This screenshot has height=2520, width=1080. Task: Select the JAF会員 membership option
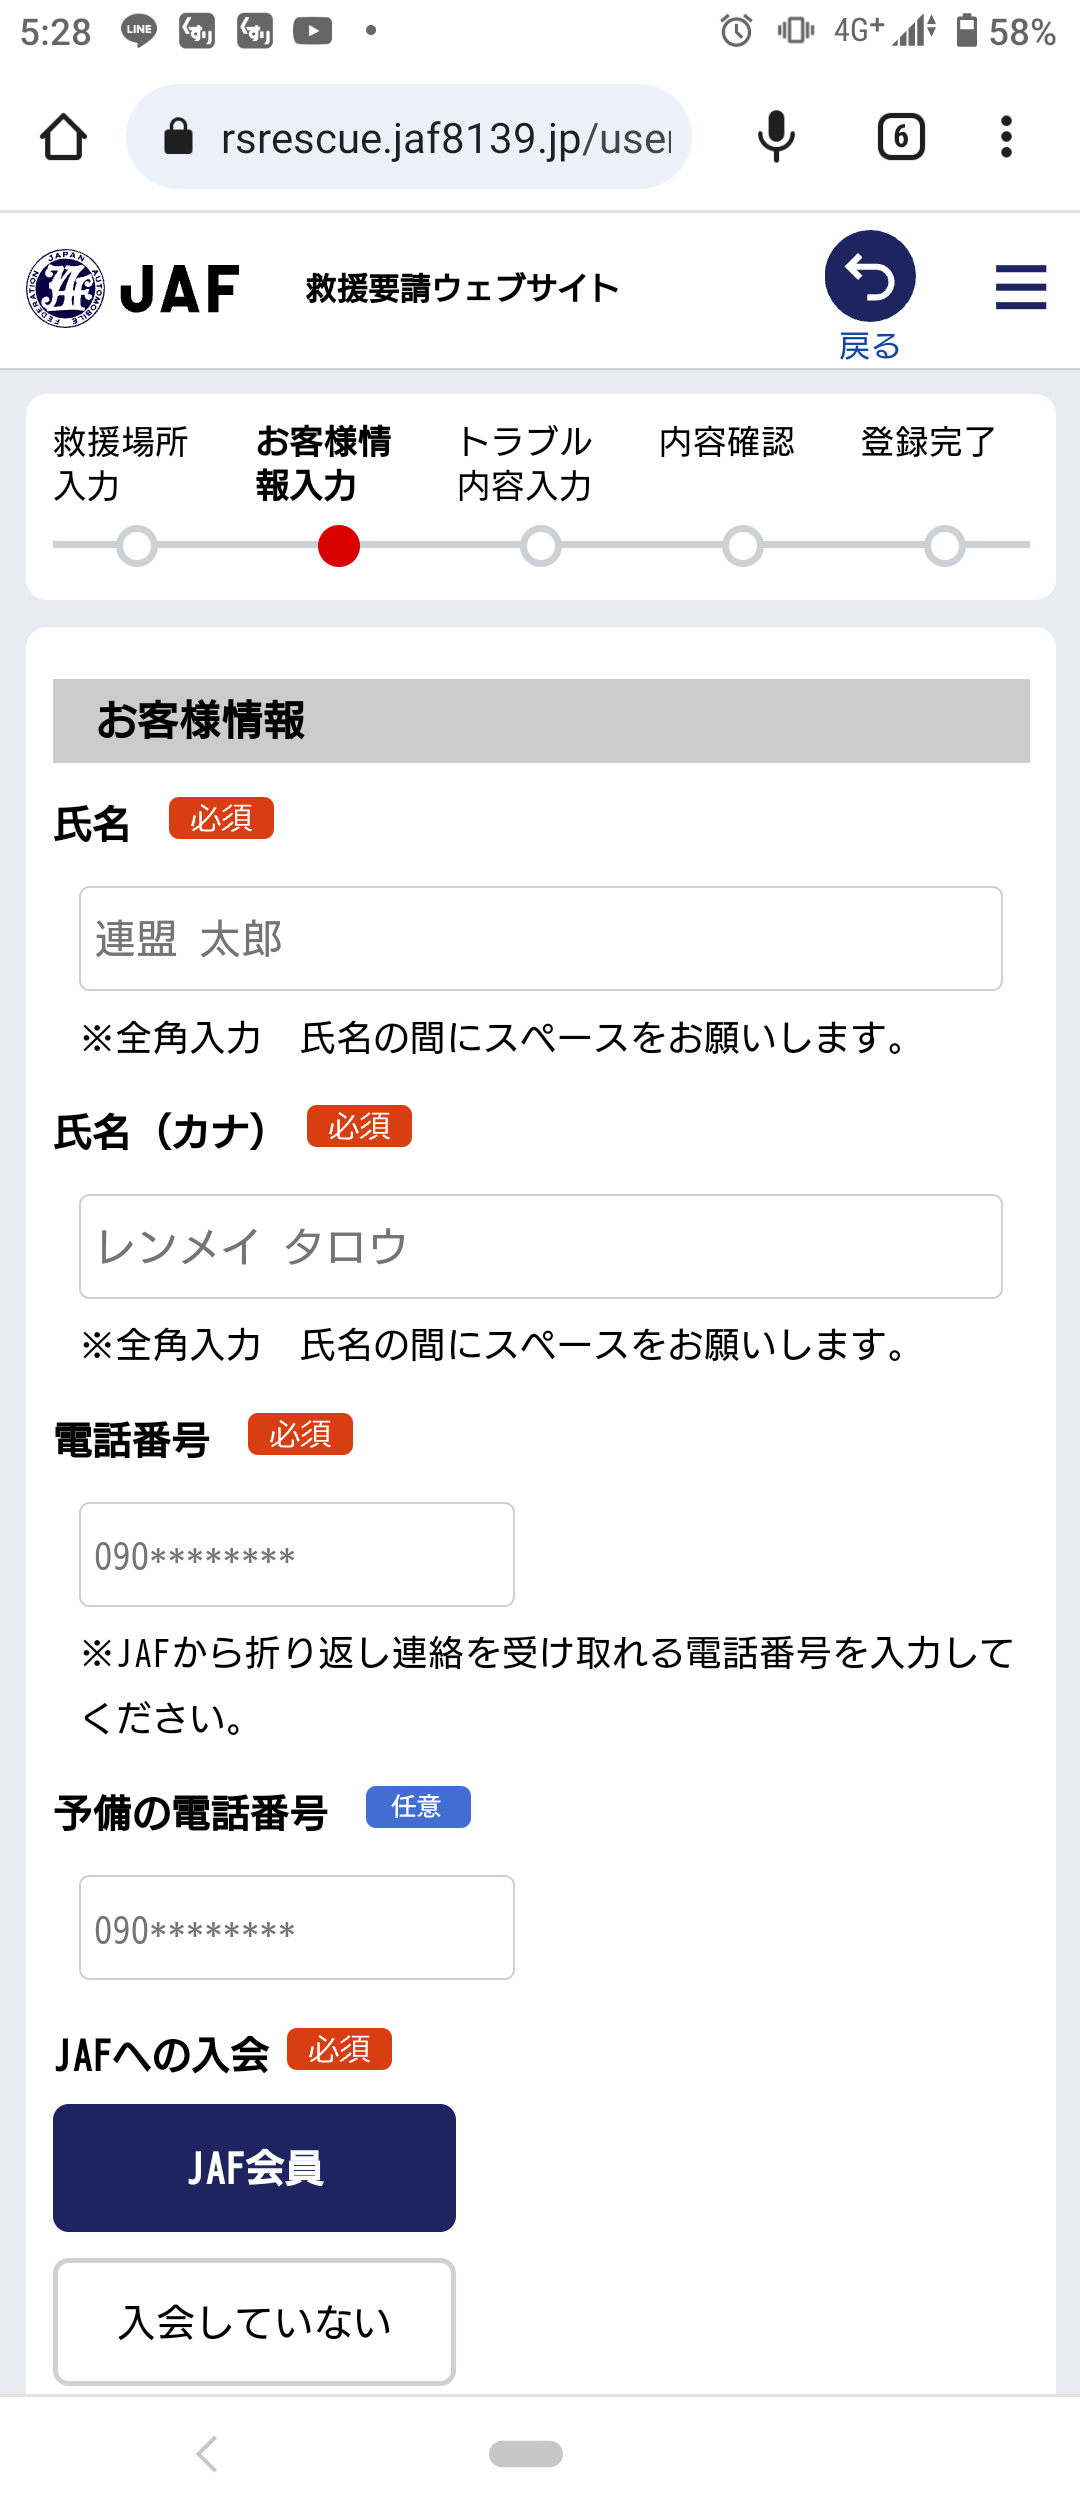[x=254, y=2168]
